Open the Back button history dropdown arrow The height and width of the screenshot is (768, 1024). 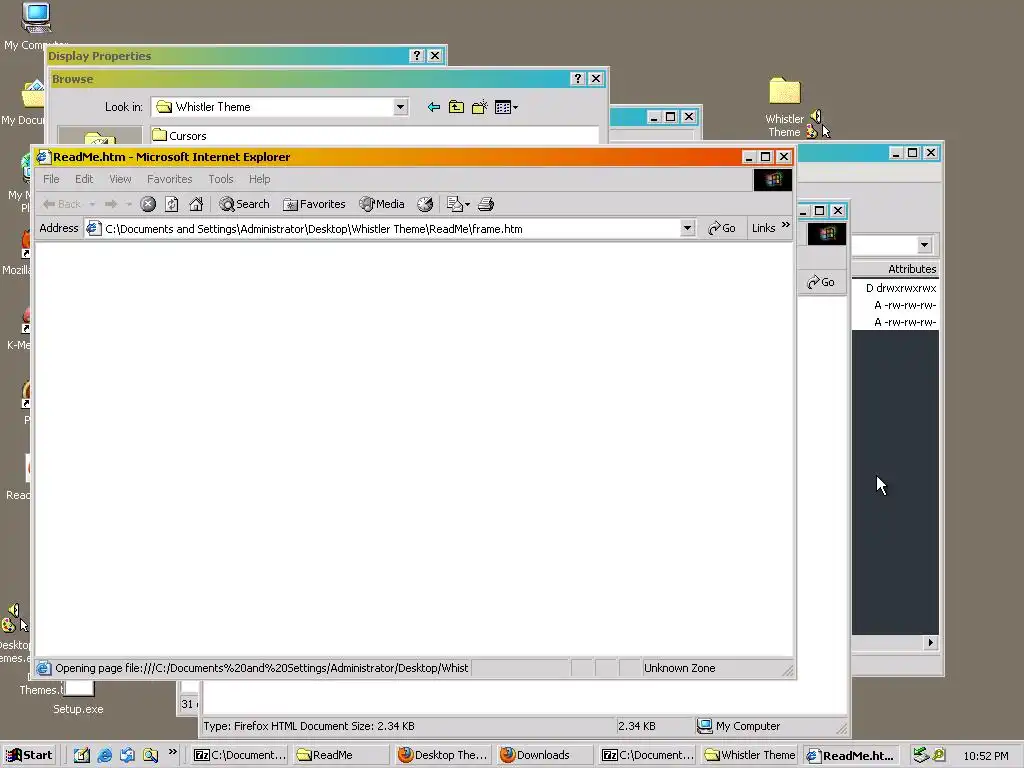point(92,204)
